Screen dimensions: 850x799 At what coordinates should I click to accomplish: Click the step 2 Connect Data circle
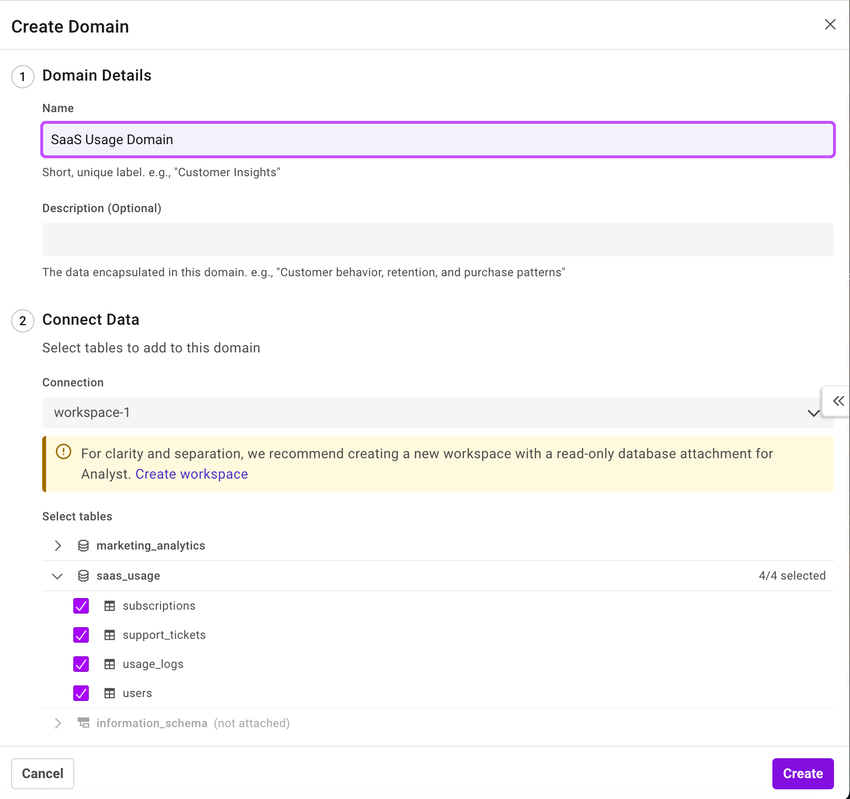[x=22, y=320]
